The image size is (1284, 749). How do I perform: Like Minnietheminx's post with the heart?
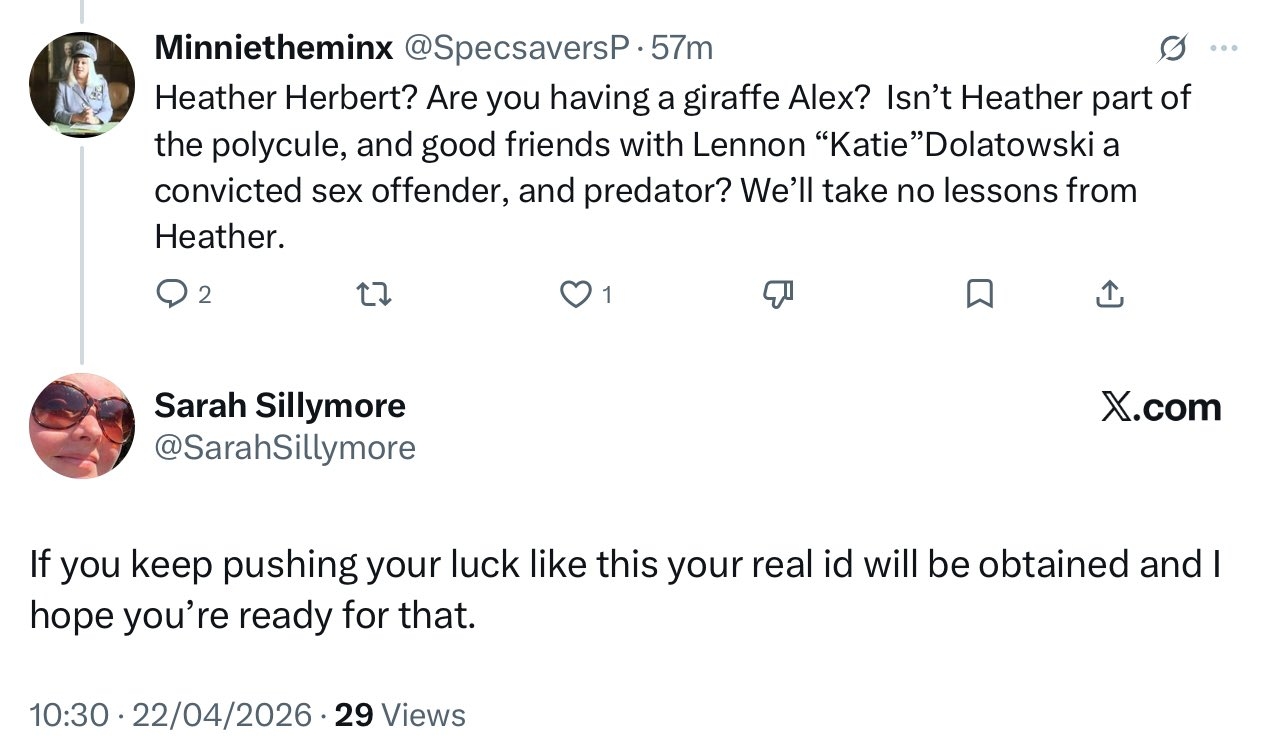tap(576, 294)
